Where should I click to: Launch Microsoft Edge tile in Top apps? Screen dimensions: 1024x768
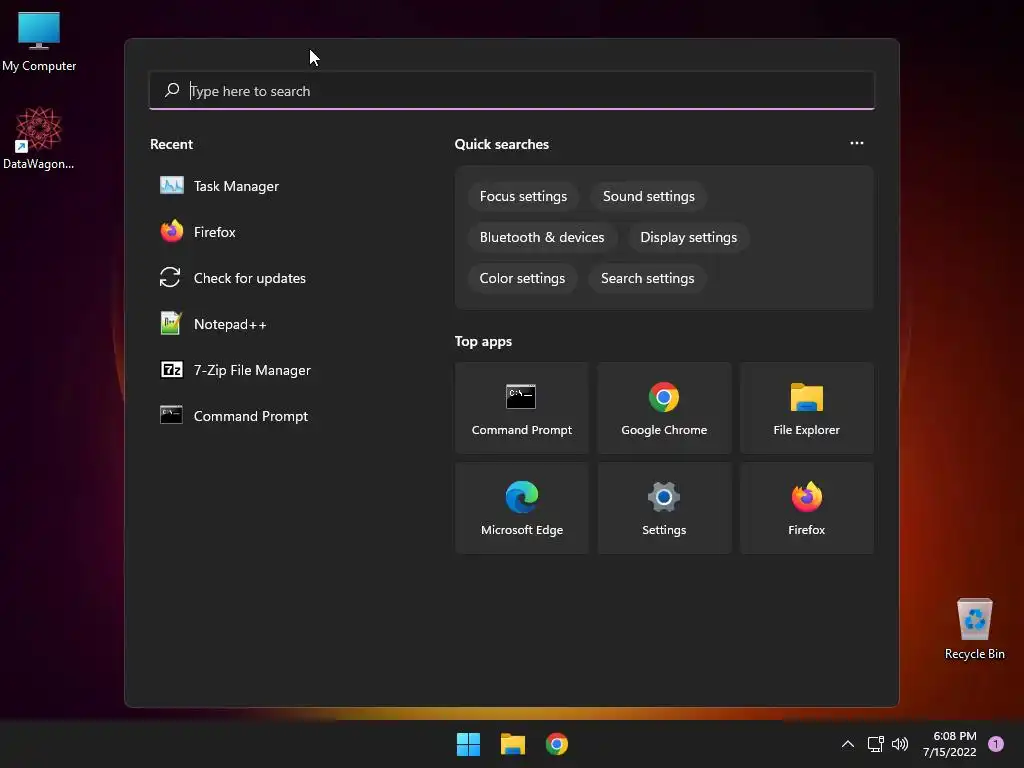[x=521, y=508]
